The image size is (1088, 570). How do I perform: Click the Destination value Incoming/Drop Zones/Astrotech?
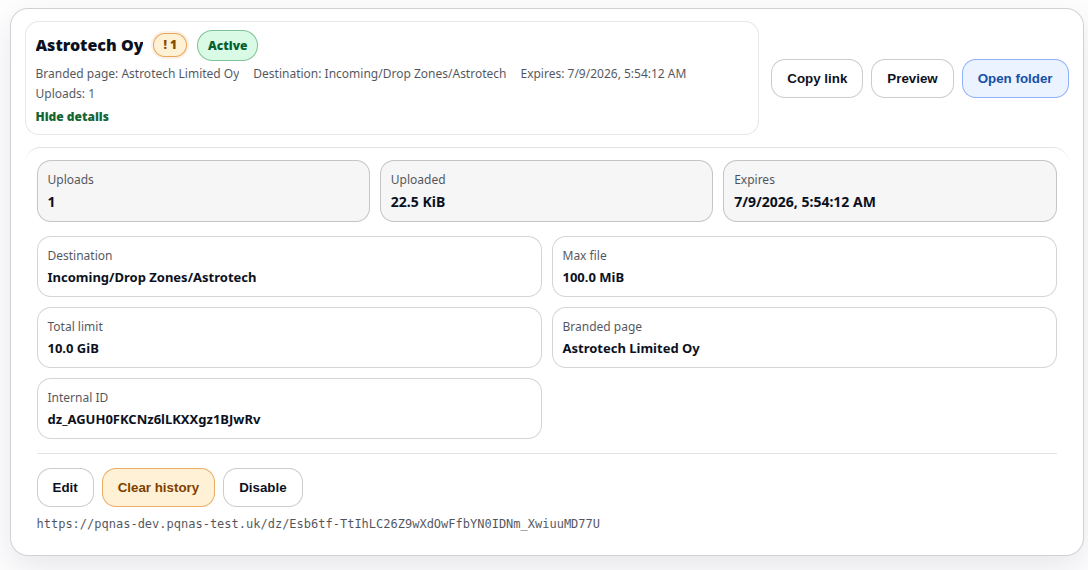coord(152,278)
